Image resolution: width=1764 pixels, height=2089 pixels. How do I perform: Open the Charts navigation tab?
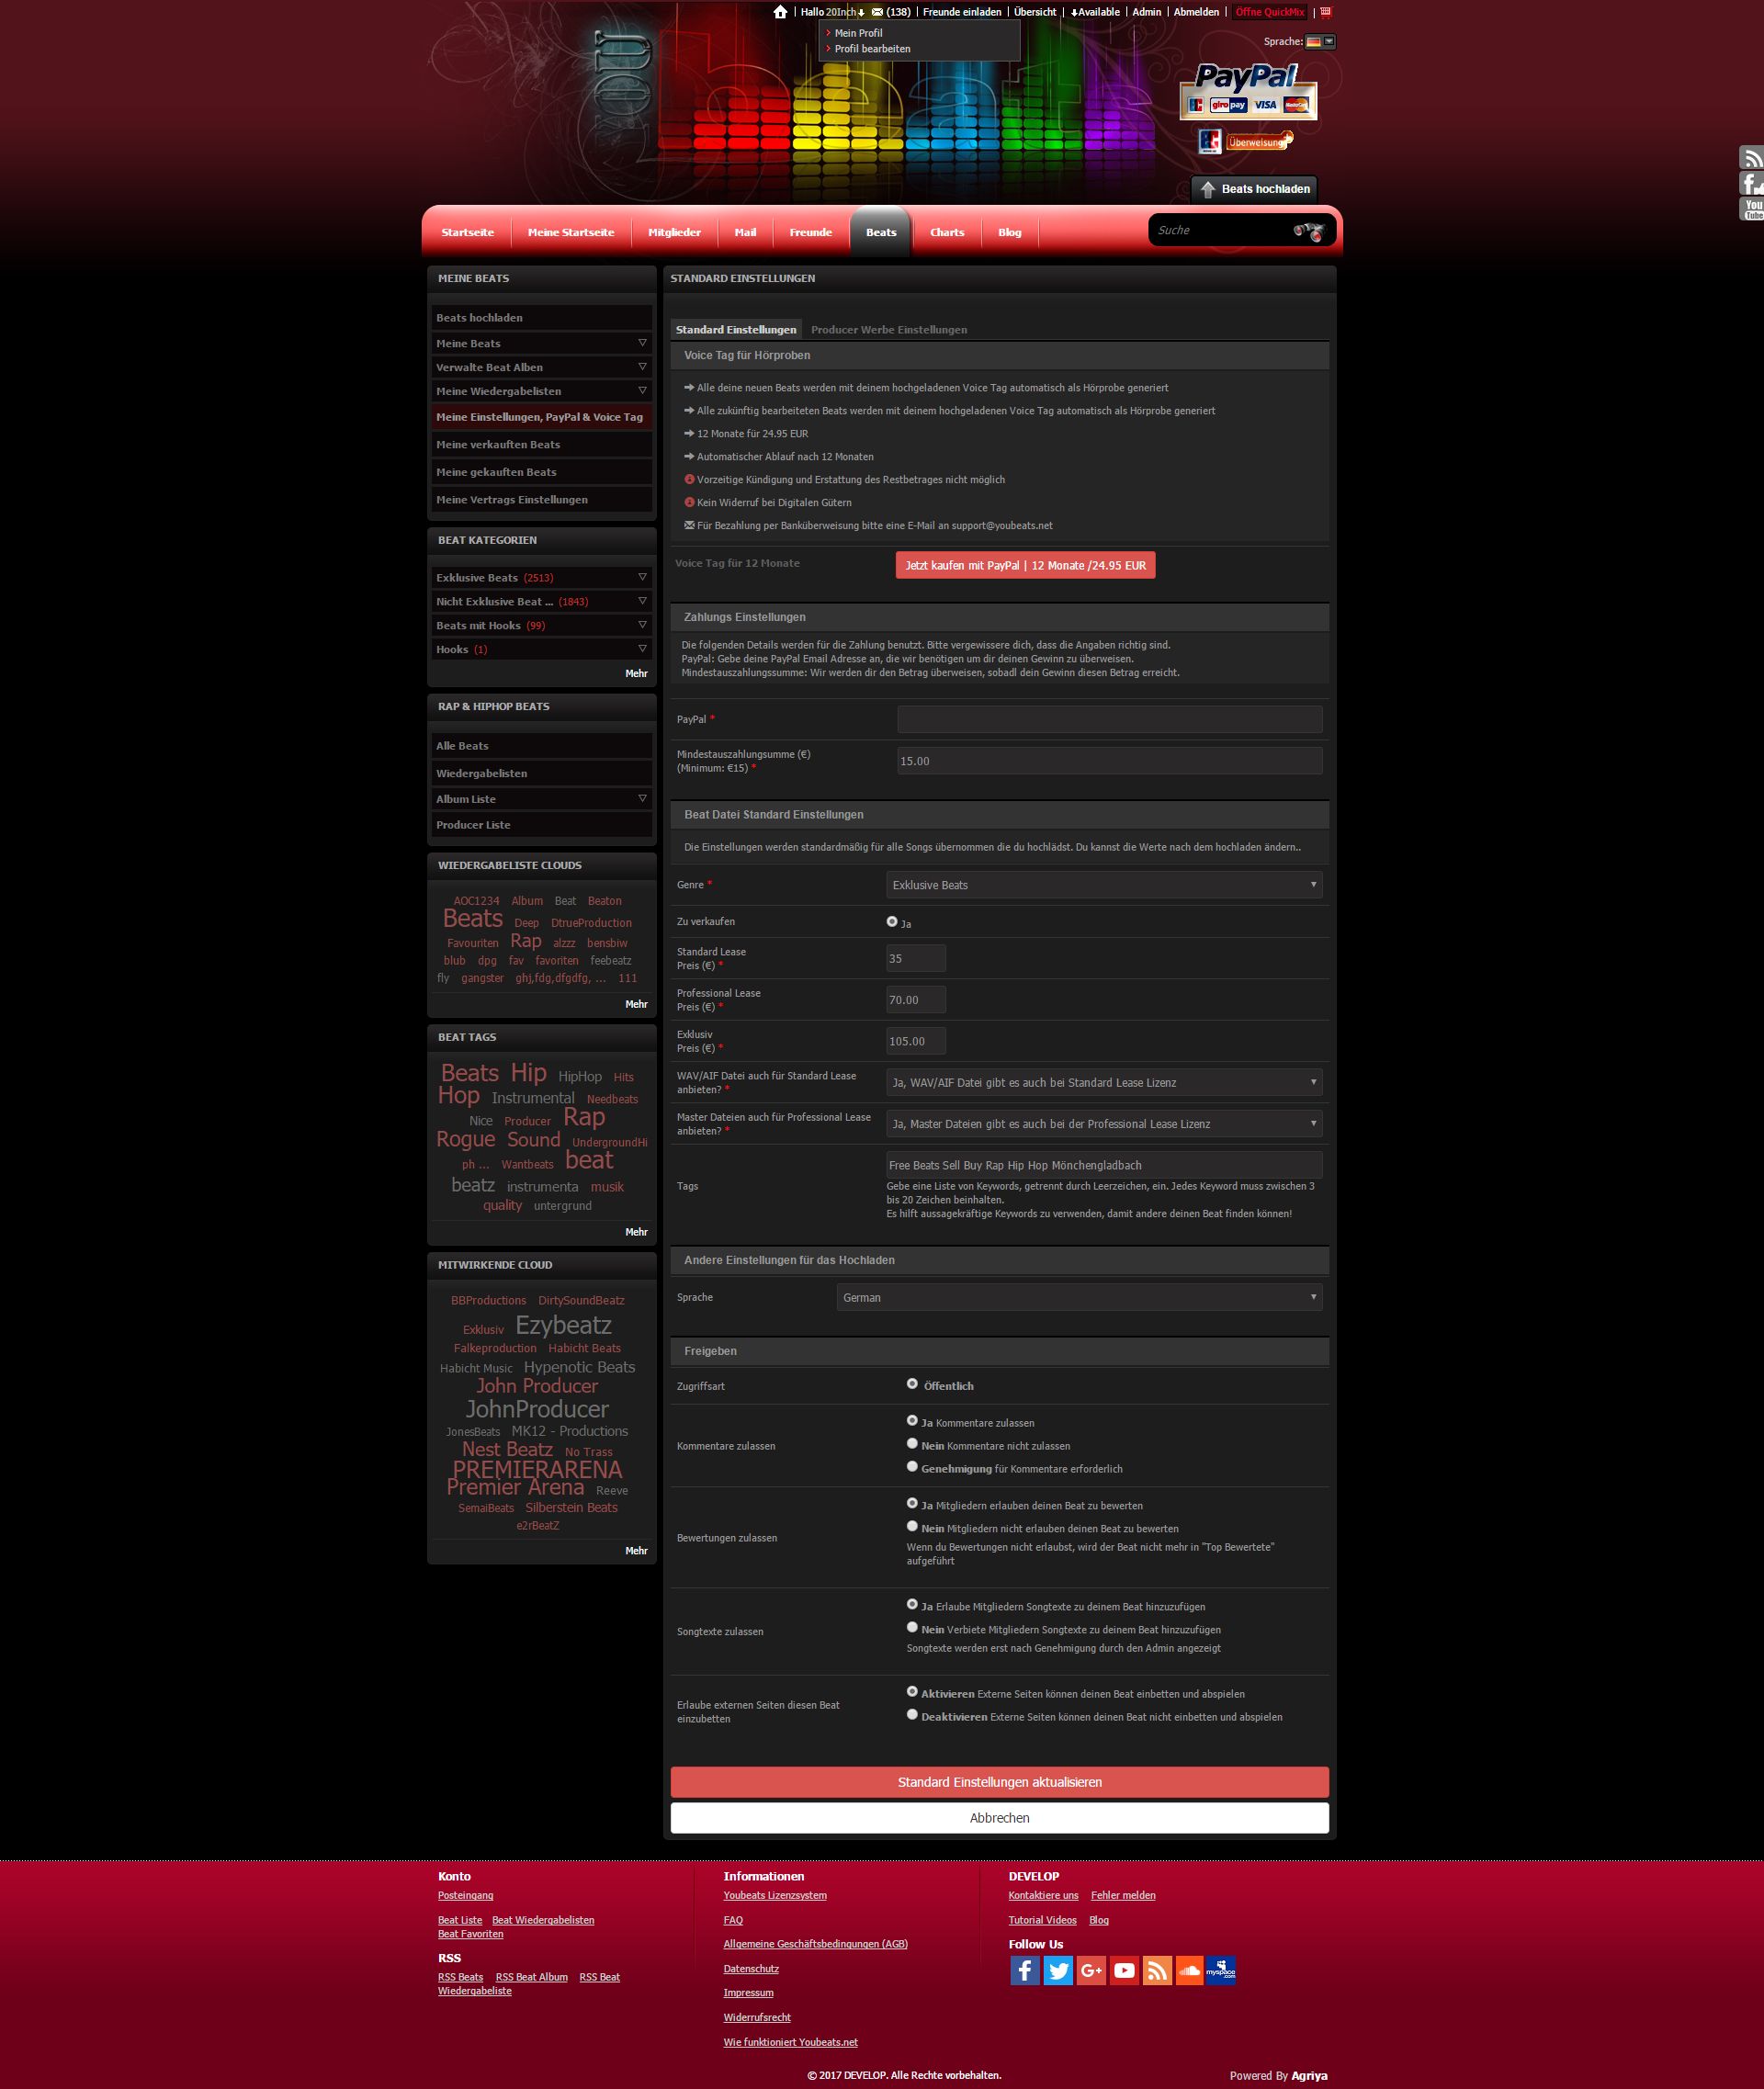click(947, 232)
